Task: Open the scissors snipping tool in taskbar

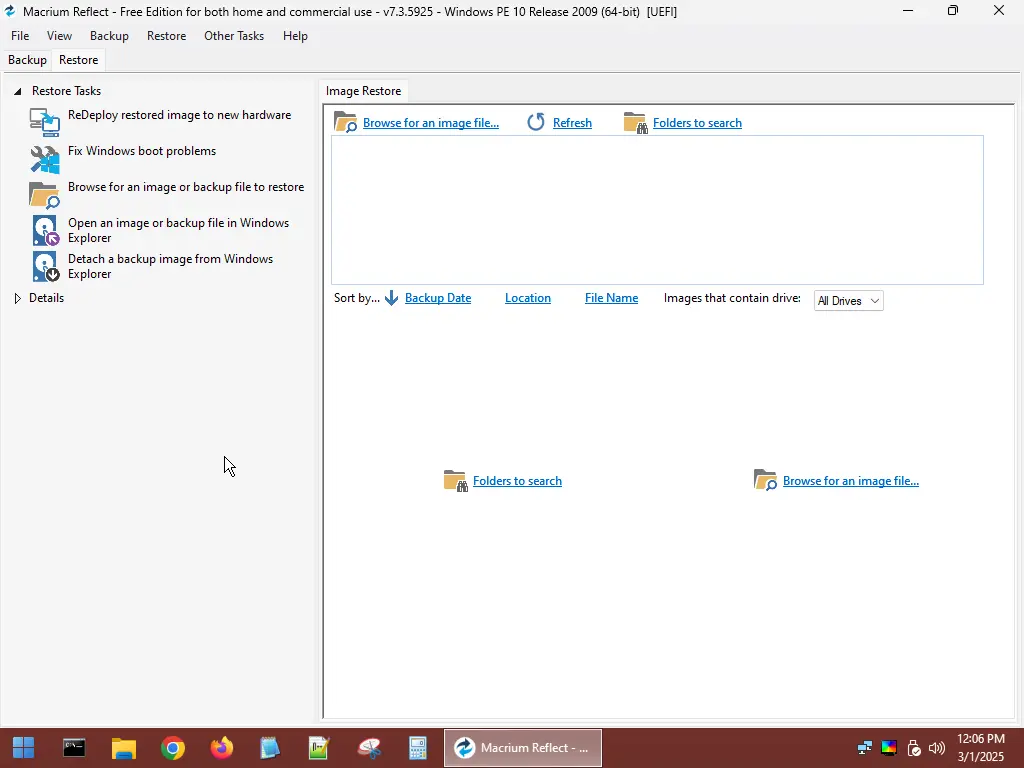Action: click(370, 748)
